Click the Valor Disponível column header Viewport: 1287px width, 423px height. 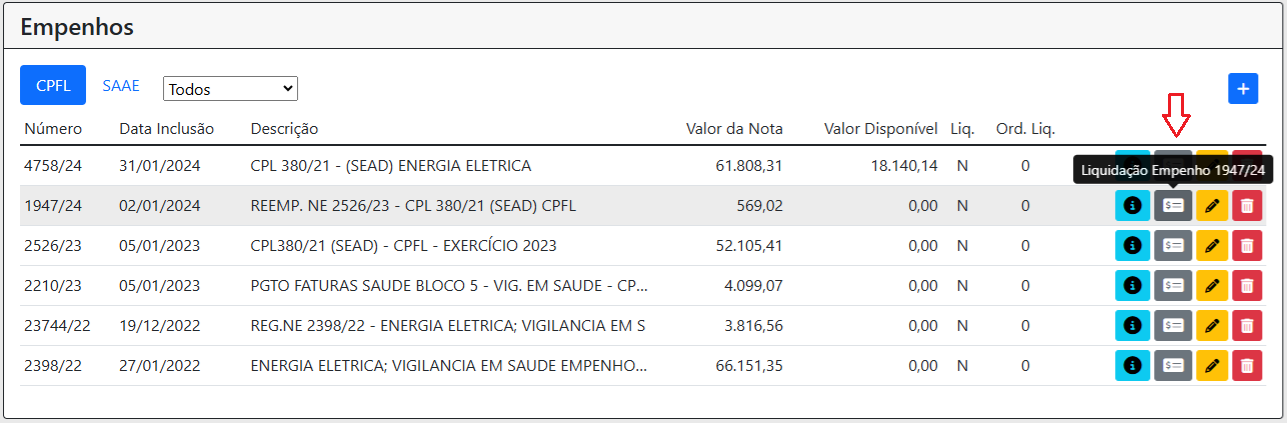(881, 129)
